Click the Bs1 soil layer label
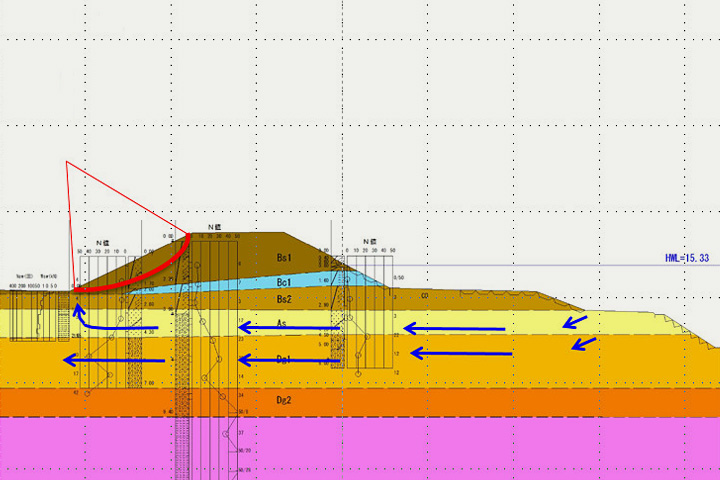This screenshot has width=720, height=480. (284, 258)
